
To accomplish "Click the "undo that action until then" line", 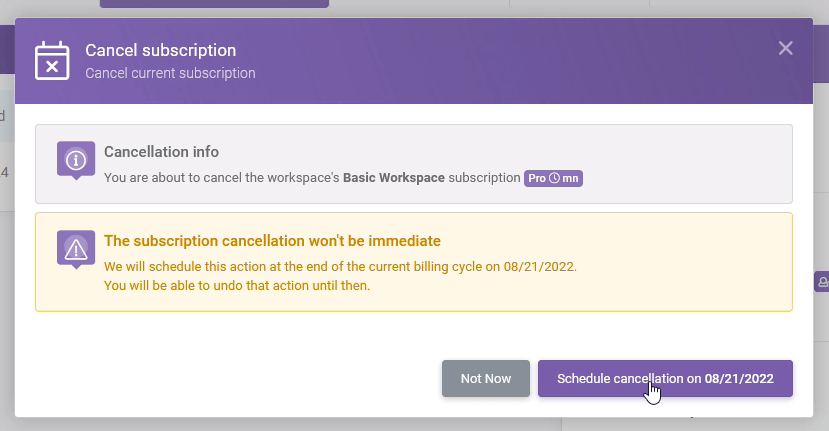I will coord(236,285).
